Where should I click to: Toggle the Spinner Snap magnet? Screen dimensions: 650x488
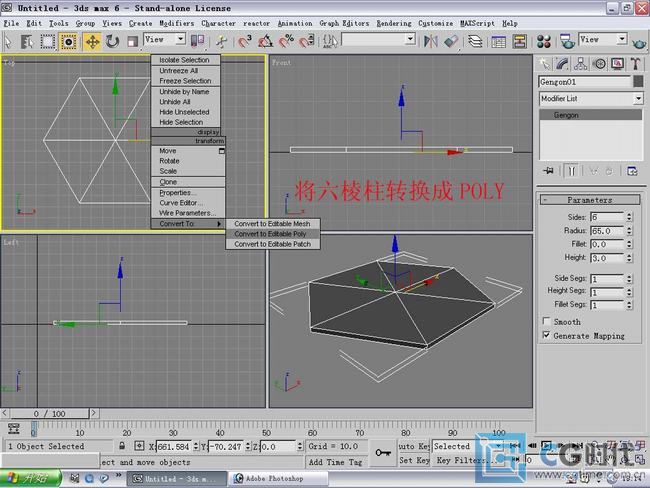pos(307,41)
